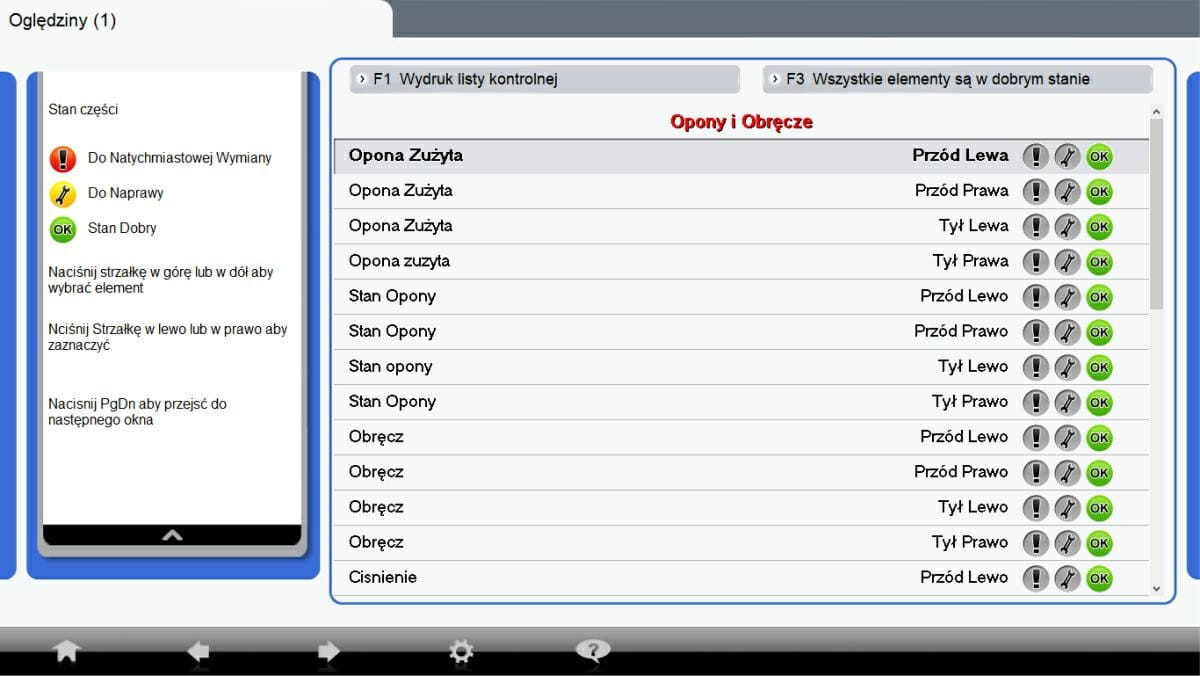Viewport: 1200px width, 676px height.
Task: Click F1 Wydruk listy kontrolnej button
Action: 545,79
